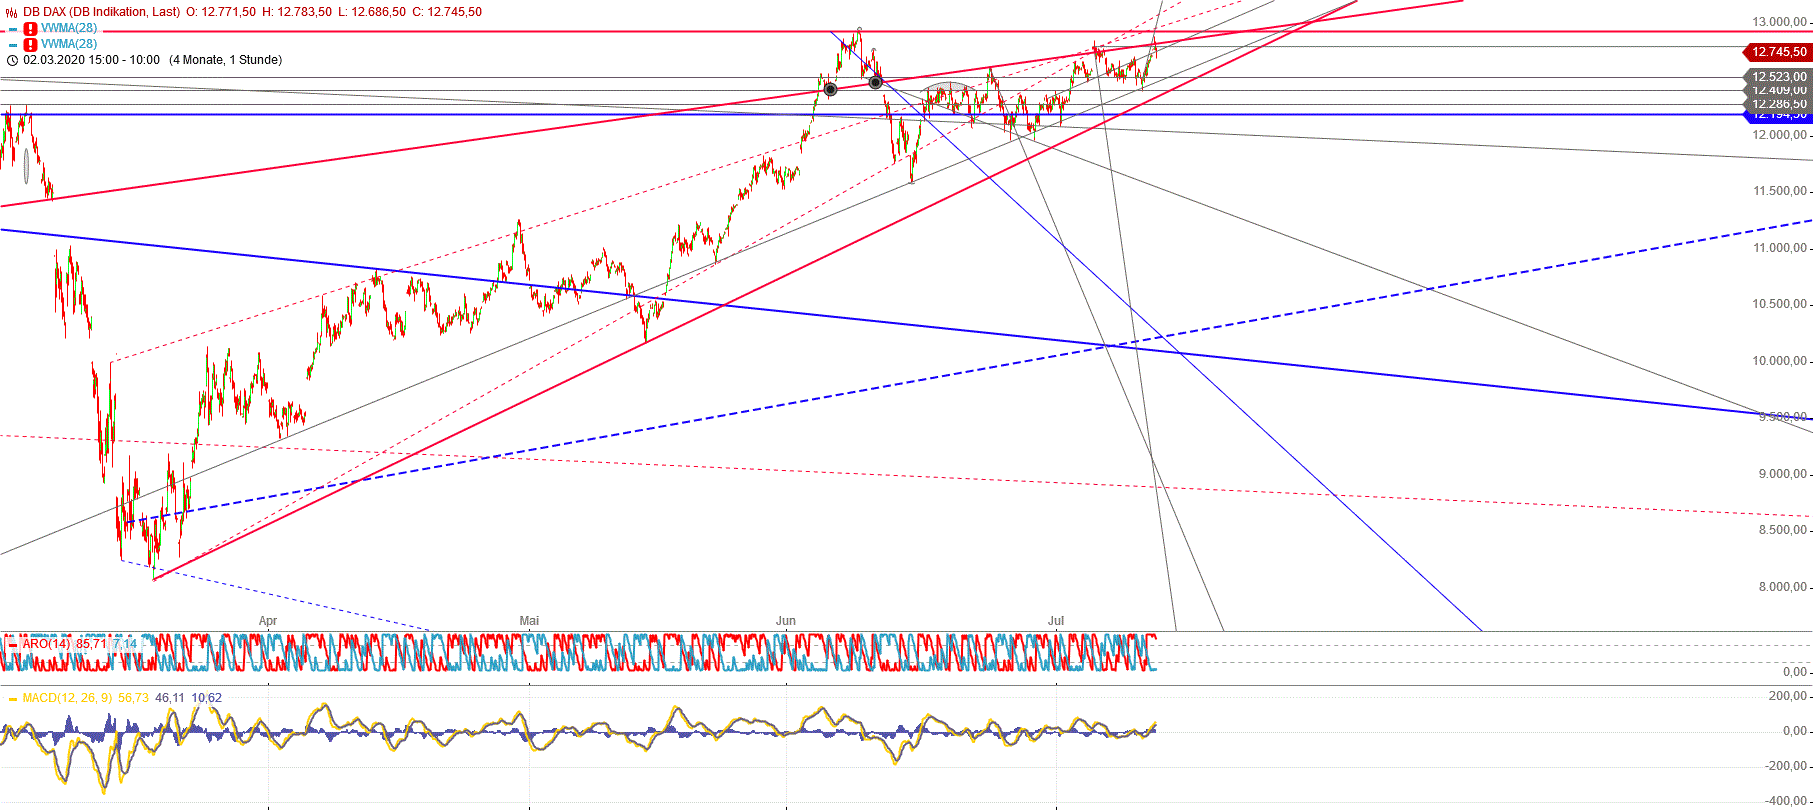Click the red line marker beside ARO(14)

pos(13,644)
